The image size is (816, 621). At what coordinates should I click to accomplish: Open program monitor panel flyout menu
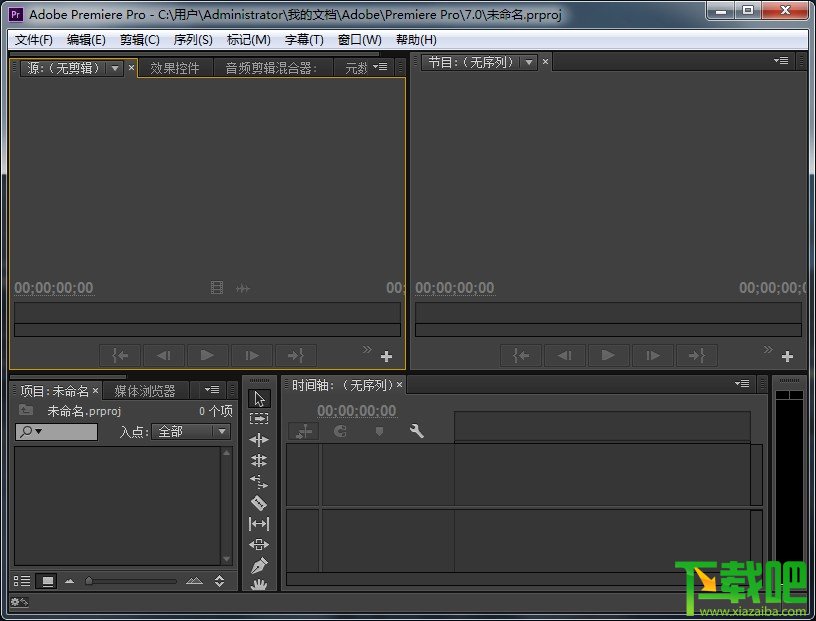click(781, 60)
